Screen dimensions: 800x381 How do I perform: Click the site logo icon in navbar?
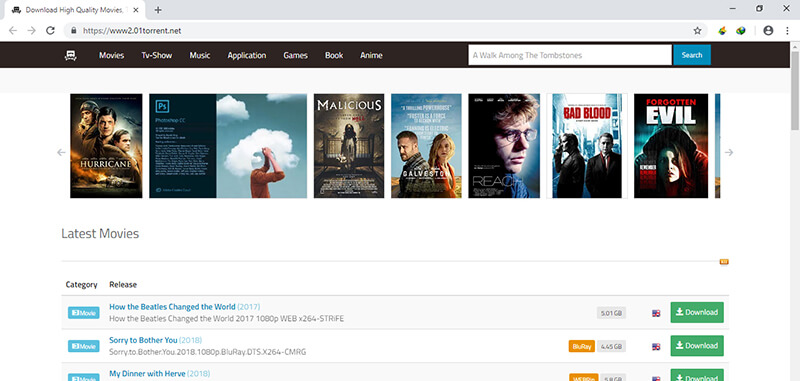click(x=70, y=56)
